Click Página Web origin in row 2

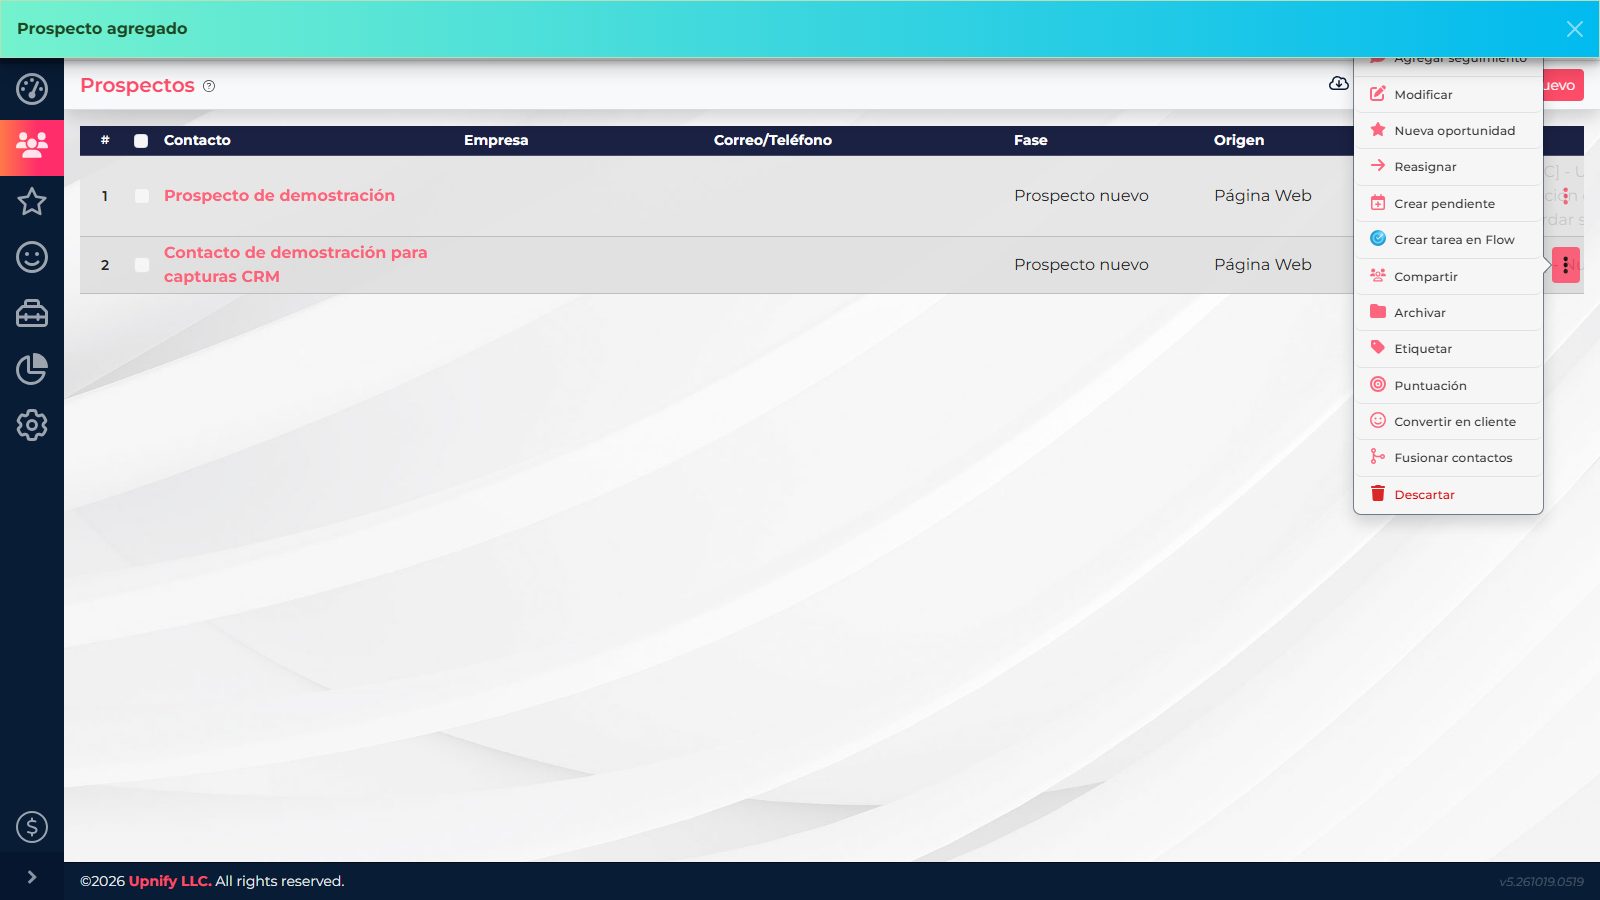(x=1263, y=265)
